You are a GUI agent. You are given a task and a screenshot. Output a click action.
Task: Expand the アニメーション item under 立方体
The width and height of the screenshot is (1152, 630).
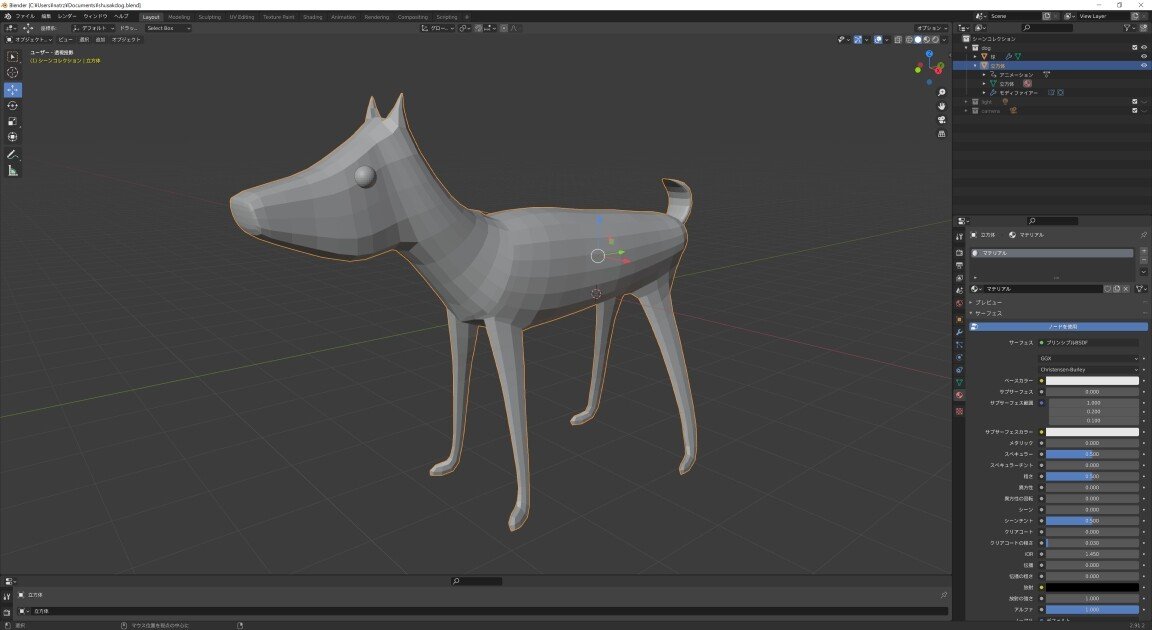pos(985,75)
